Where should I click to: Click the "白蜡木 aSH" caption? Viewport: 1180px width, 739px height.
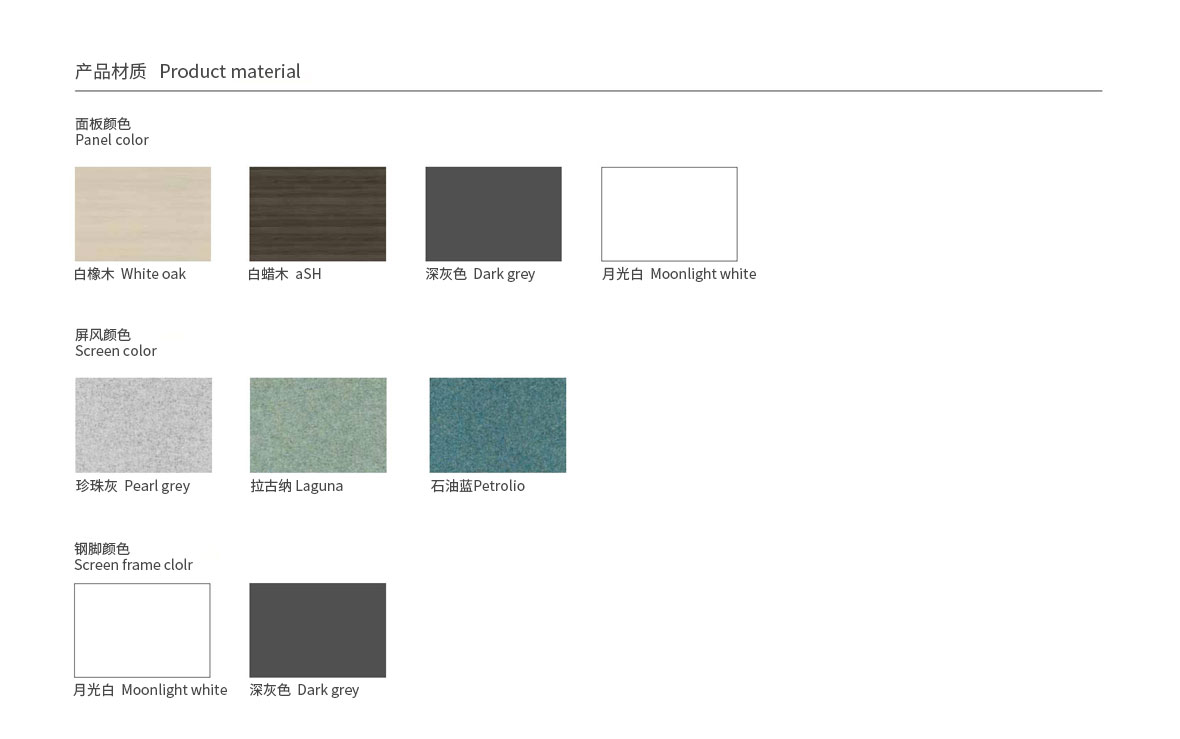point(285,274)
